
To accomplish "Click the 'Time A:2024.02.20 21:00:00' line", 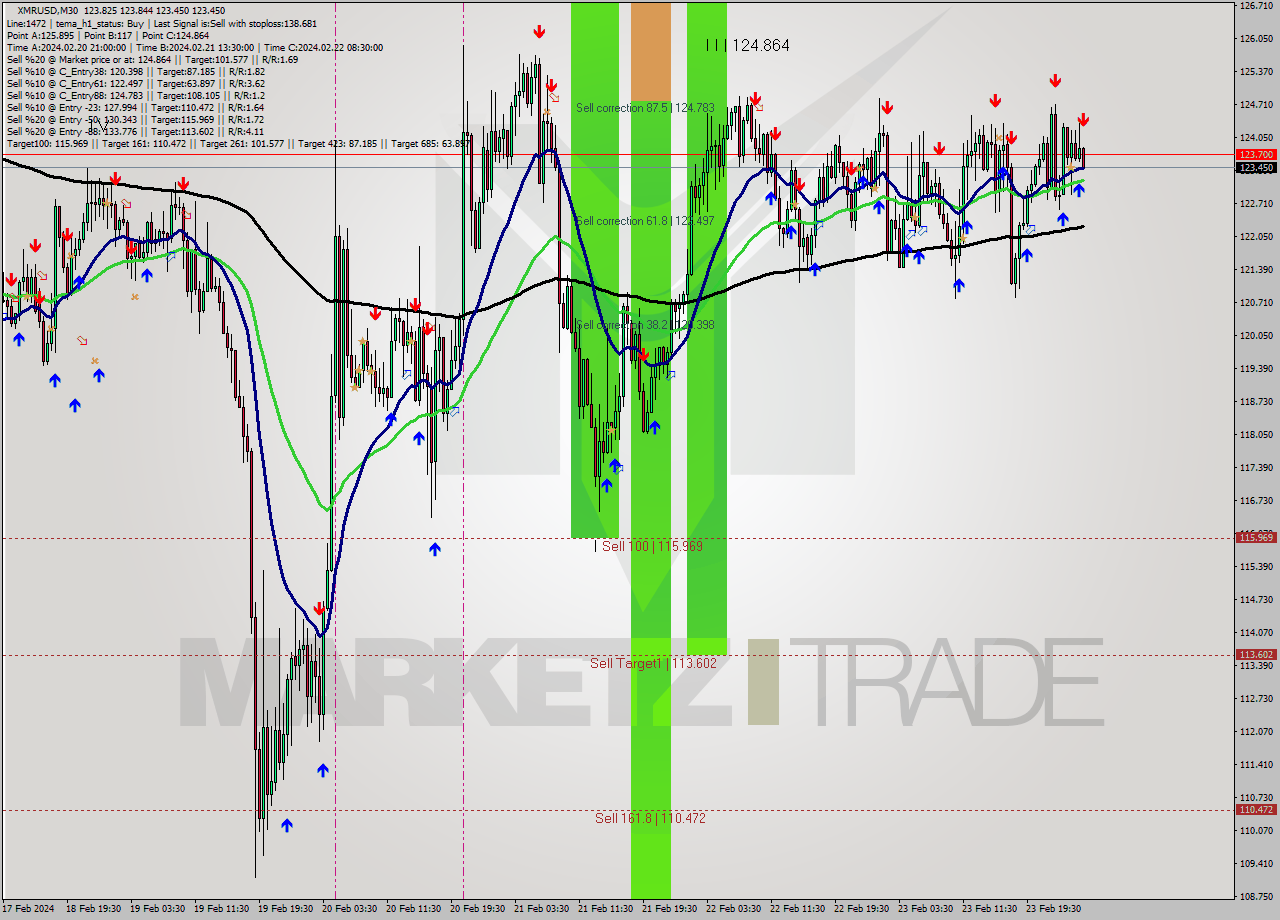I will [194, 47].
